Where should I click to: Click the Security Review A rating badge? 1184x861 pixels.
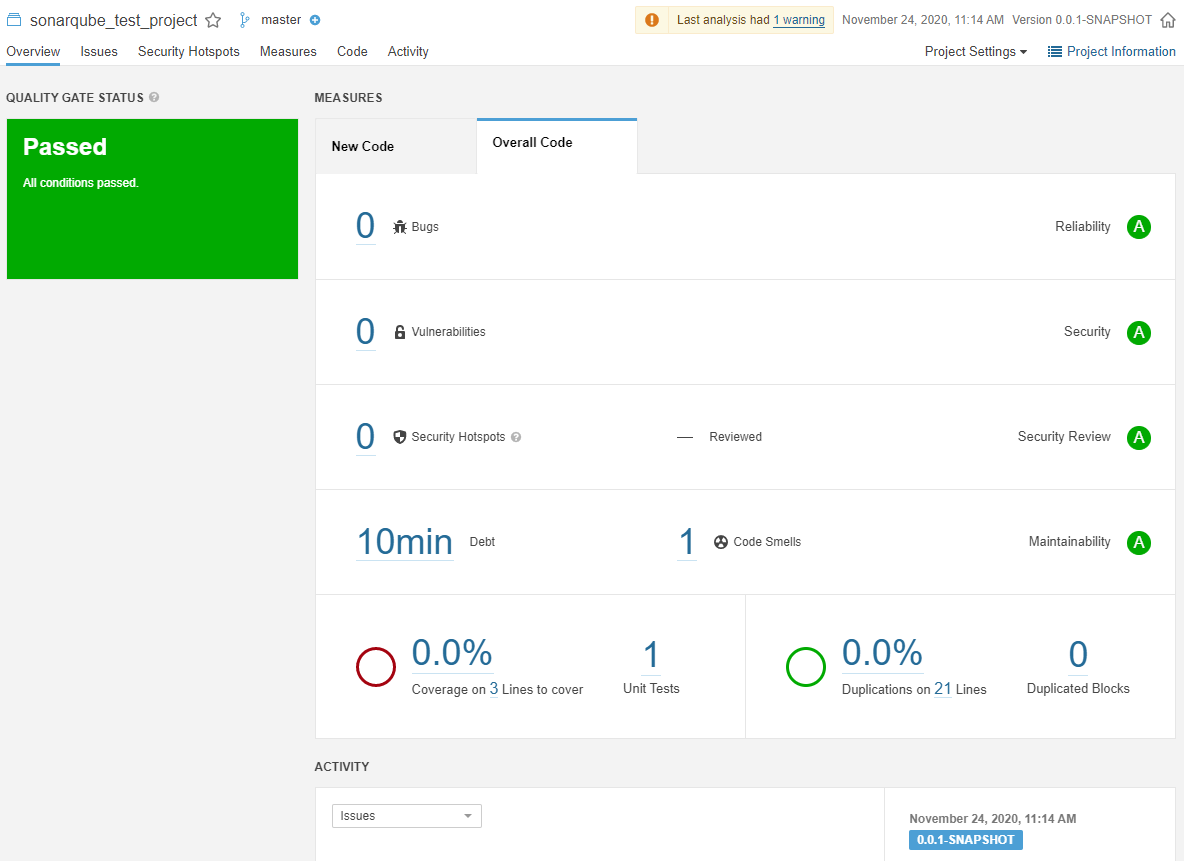(x=1139, y=437)
